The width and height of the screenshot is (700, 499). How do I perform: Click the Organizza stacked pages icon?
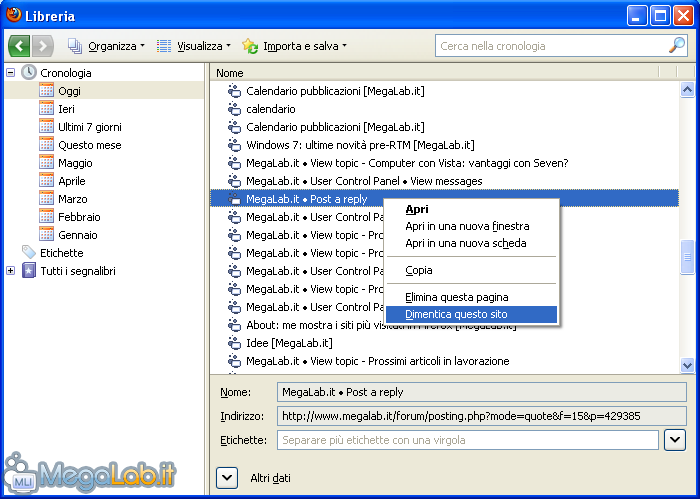(x=75, y=46)
